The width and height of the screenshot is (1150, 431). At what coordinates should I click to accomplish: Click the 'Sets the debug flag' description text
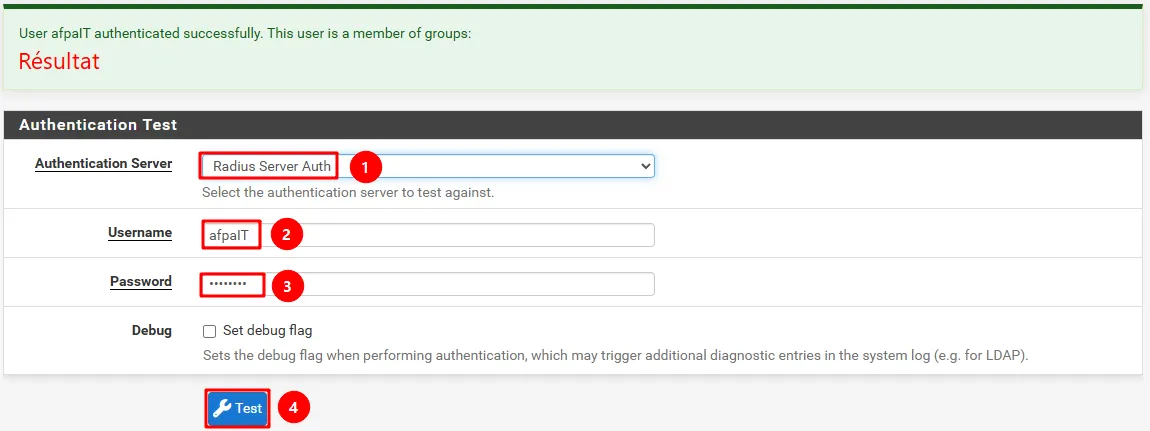point(615,356)
